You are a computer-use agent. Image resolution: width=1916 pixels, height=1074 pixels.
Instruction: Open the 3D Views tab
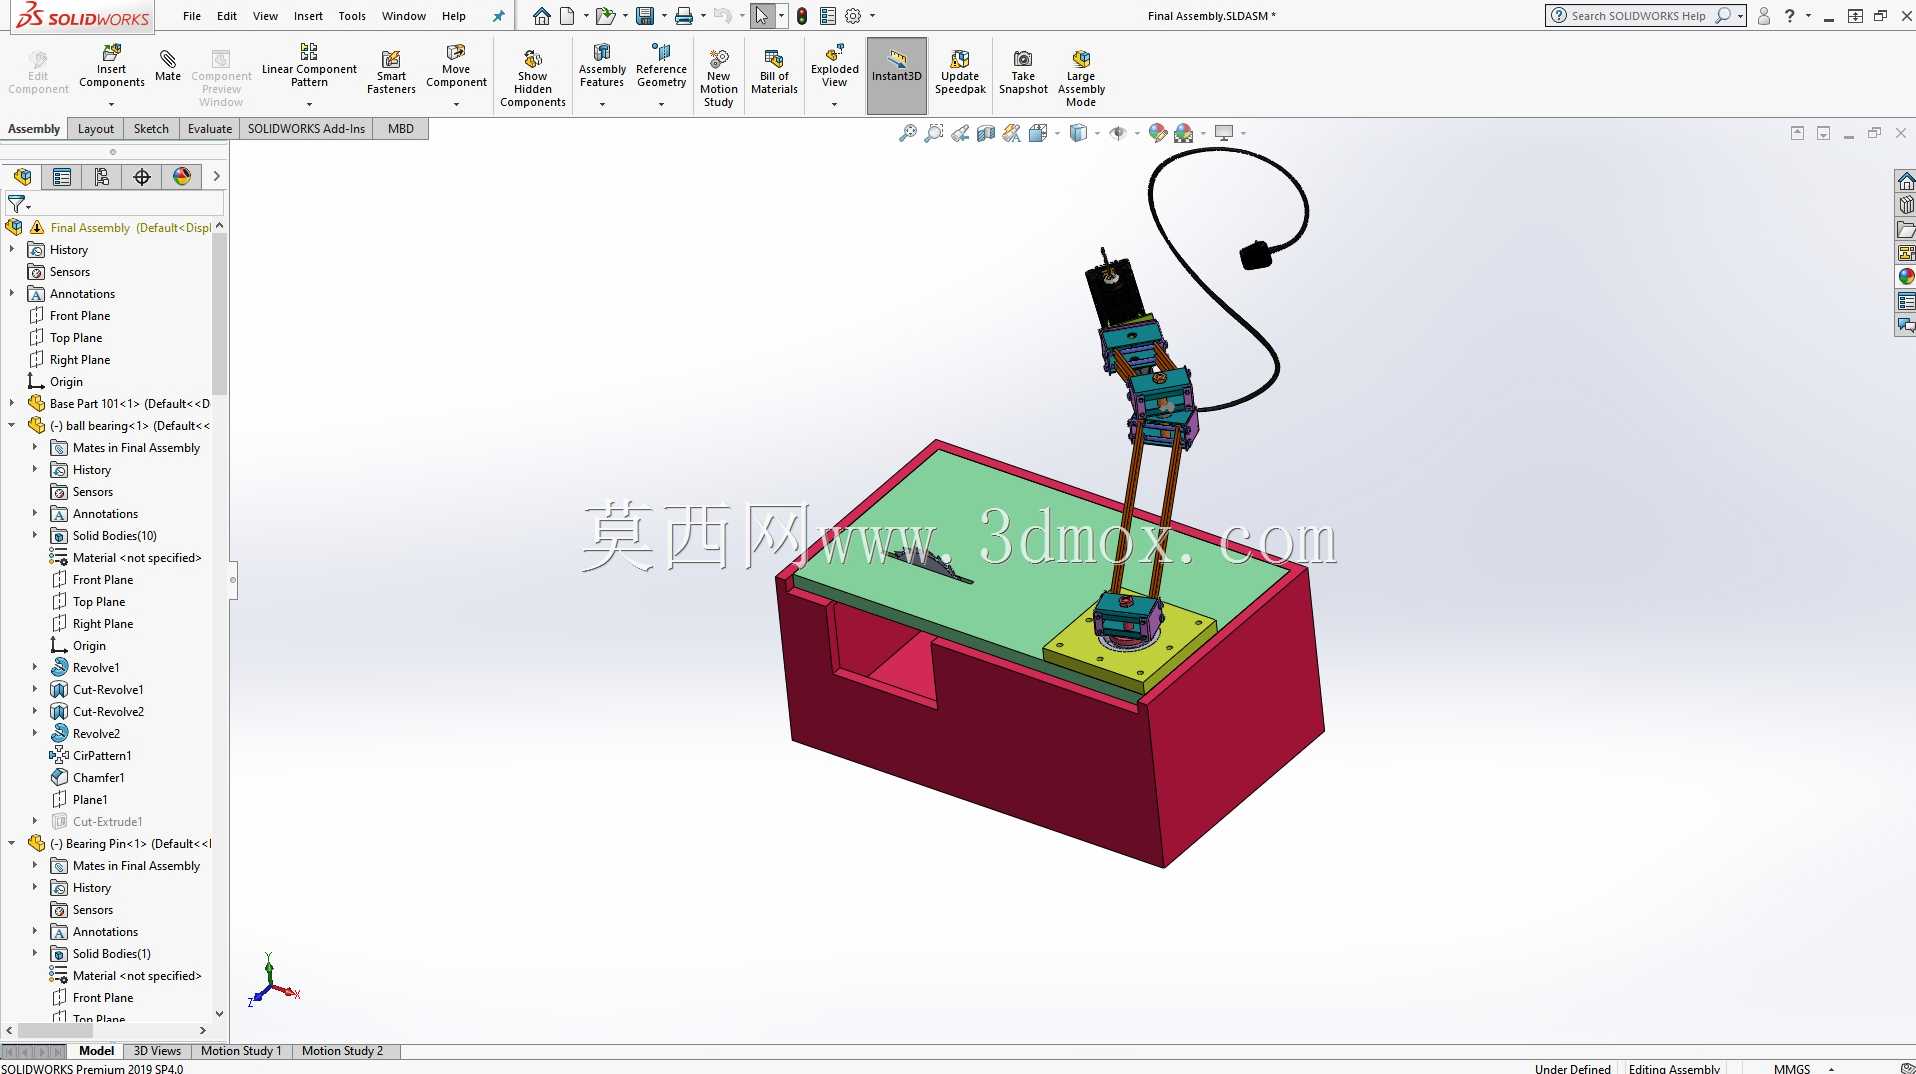tap(157, 1051)
